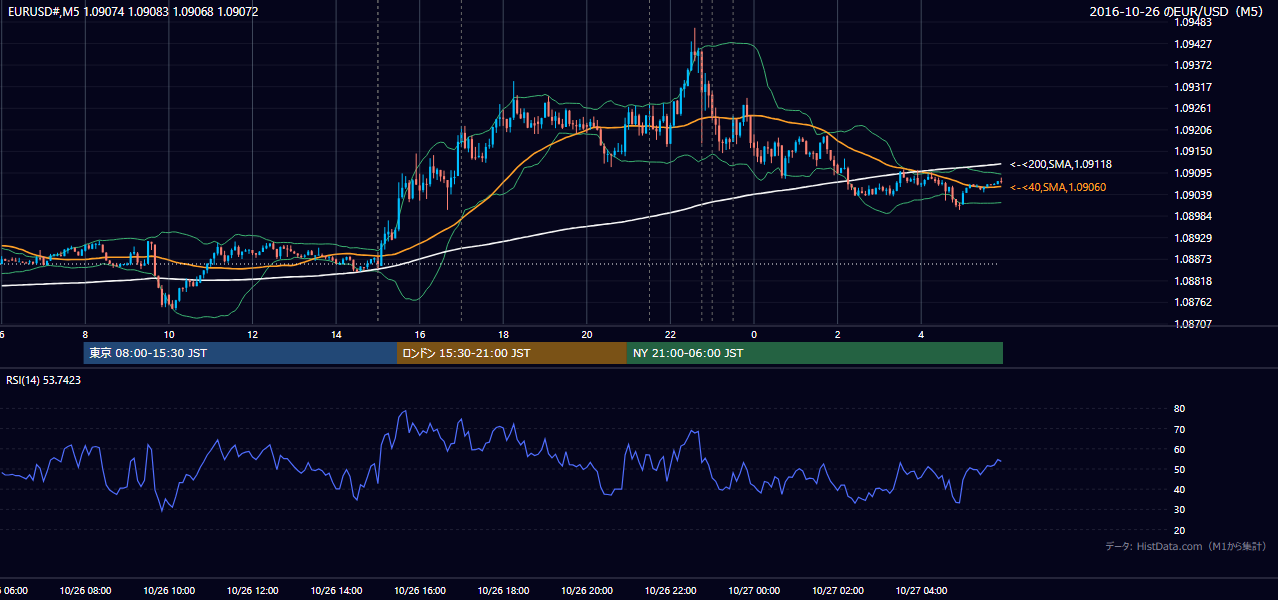
Task: Select price axis value 1.09095
Action: pyautogui.click(x=1193, y=173)
